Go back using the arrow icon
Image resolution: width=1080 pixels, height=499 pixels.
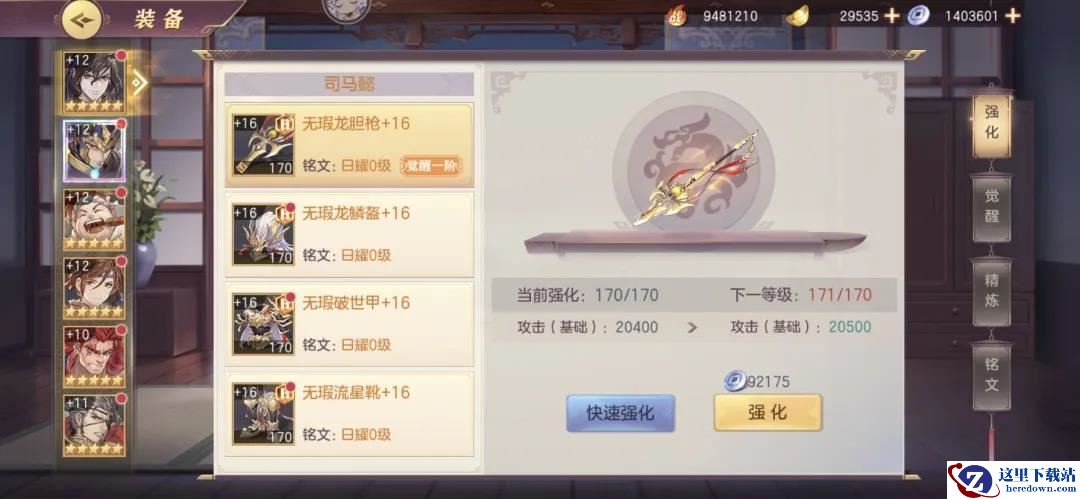(82, 20)
